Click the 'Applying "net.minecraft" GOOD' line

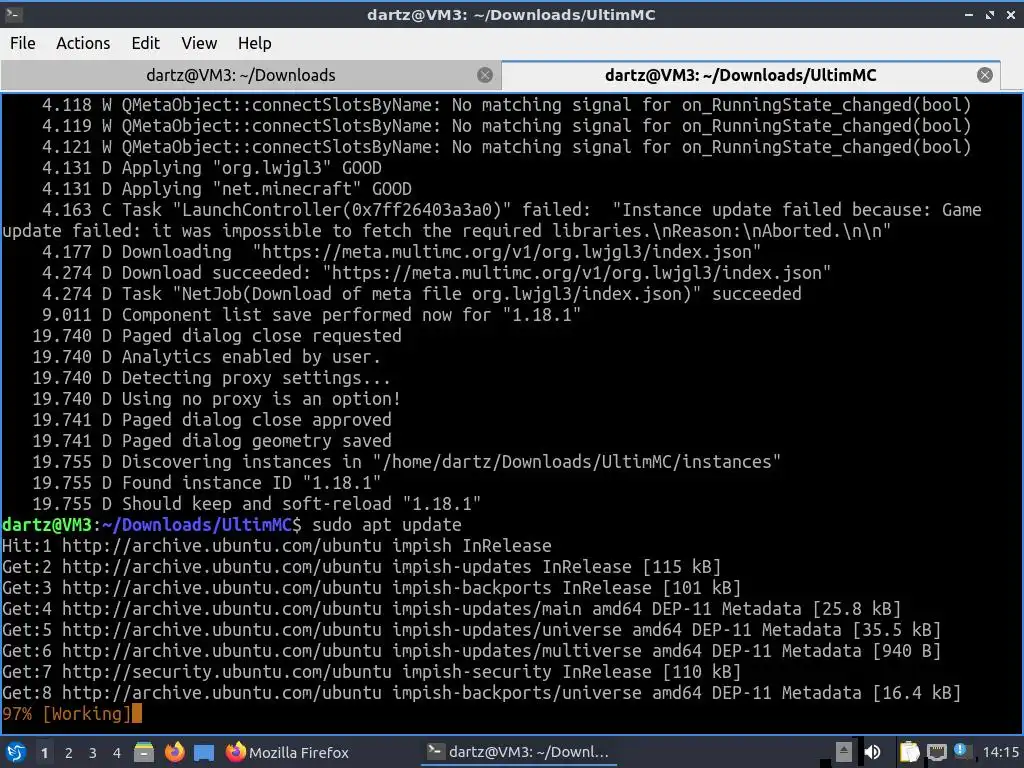tap(227, 189)
